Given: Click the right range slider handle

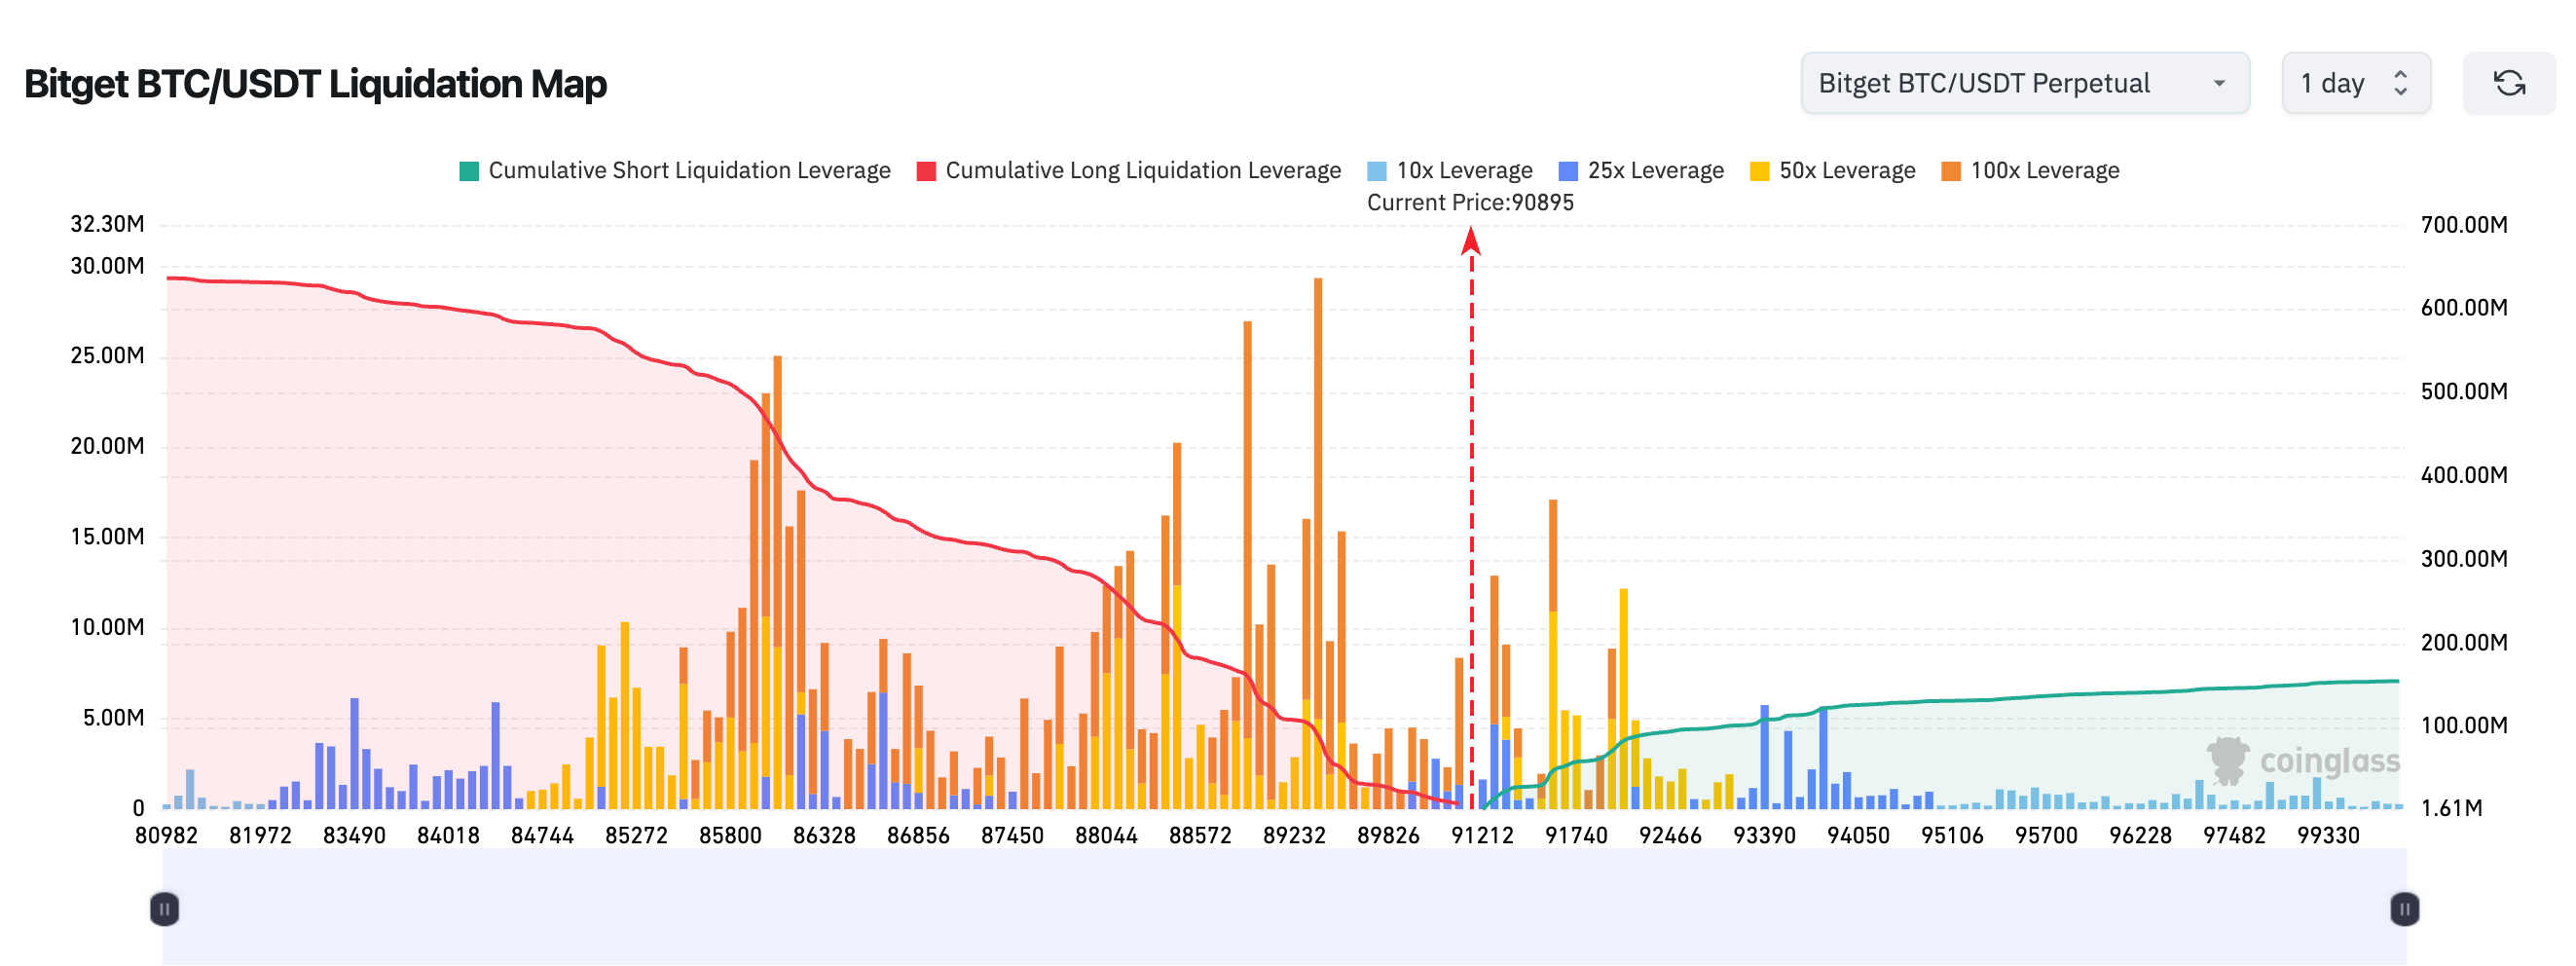Looking at the screenshot, I should [2404, 910].
